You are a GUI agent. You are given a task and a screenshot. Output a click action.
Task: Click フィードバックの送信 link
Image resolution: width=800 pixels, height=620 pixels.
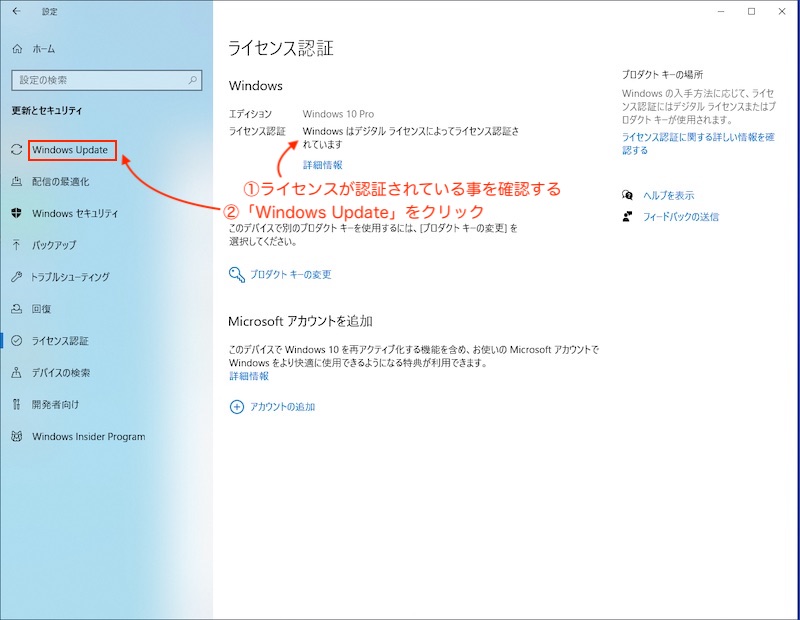click(681, 216)
